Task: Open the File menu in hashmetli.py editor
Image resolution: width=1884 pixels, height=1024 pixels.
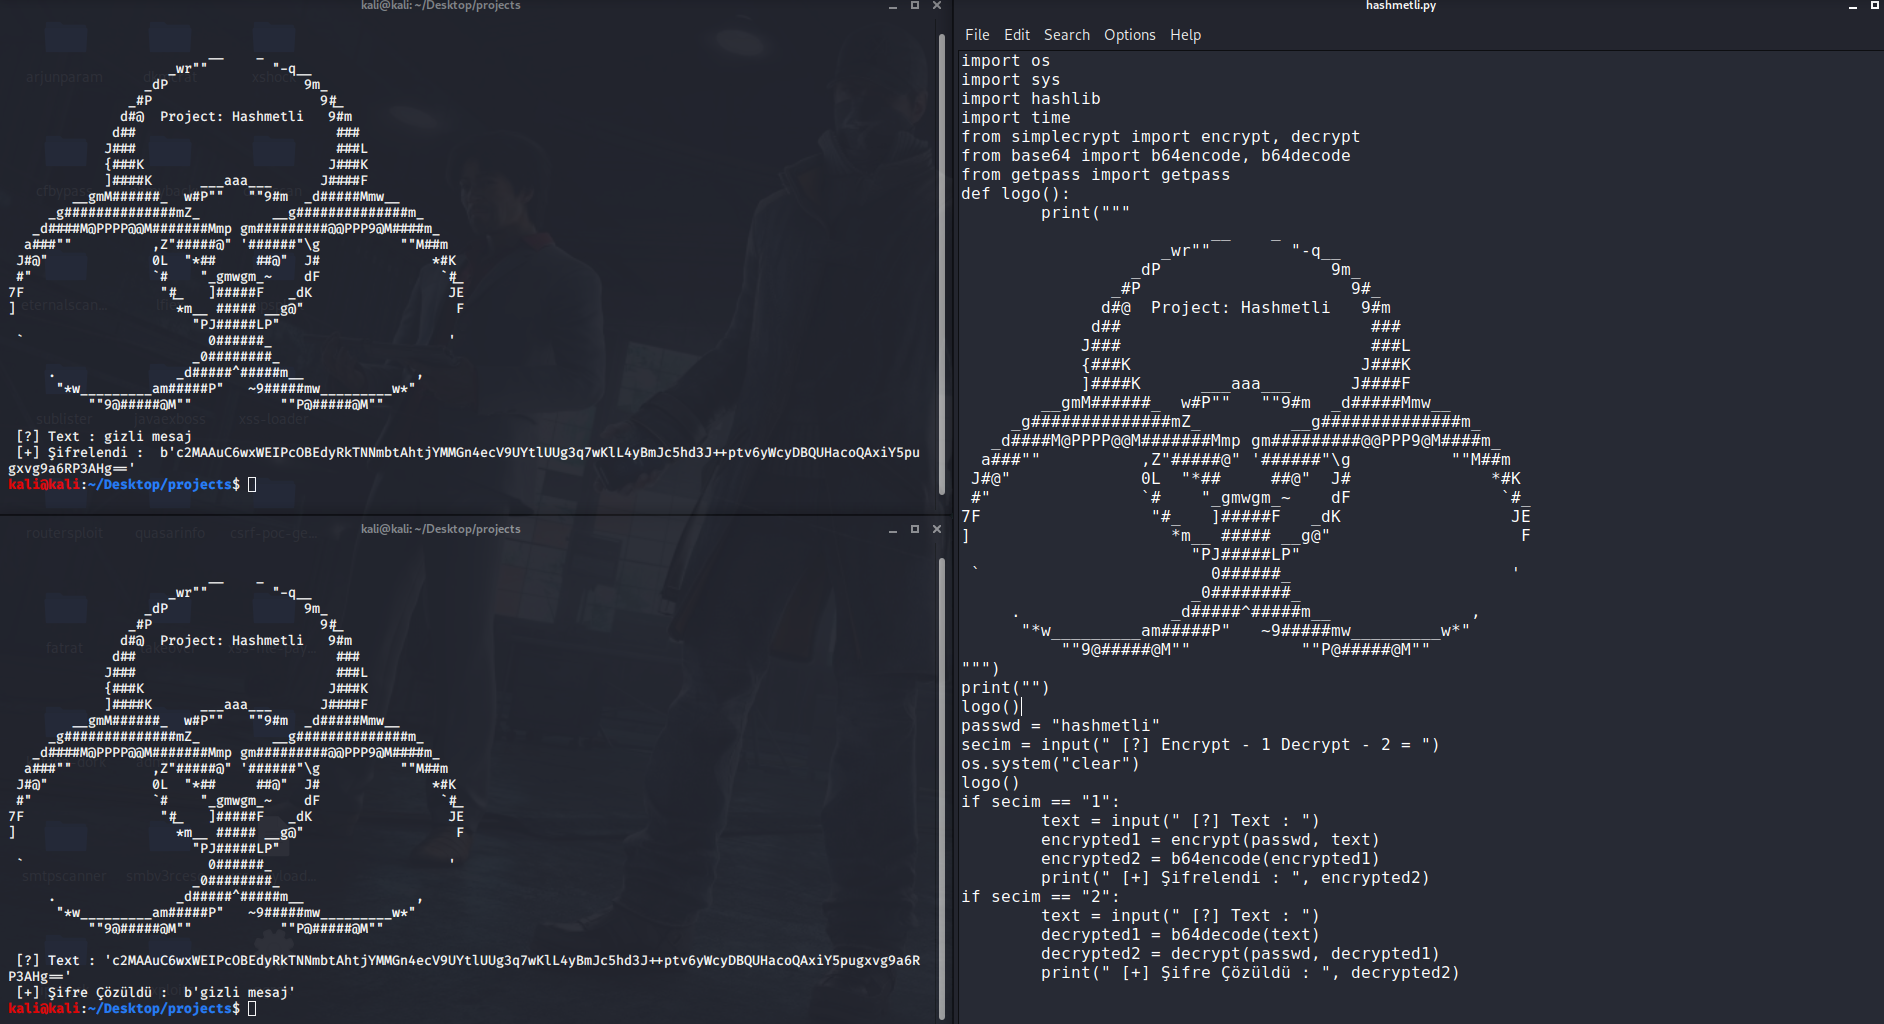Action: tap(977, 35)
